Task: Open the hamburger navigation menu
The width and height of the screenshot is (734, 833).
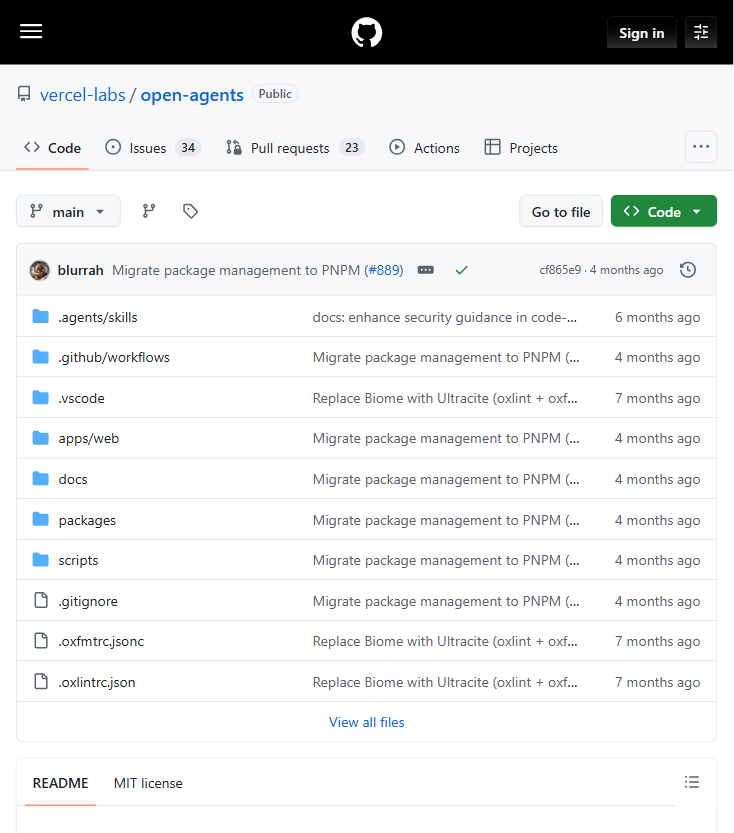Action: click(31, 32)
